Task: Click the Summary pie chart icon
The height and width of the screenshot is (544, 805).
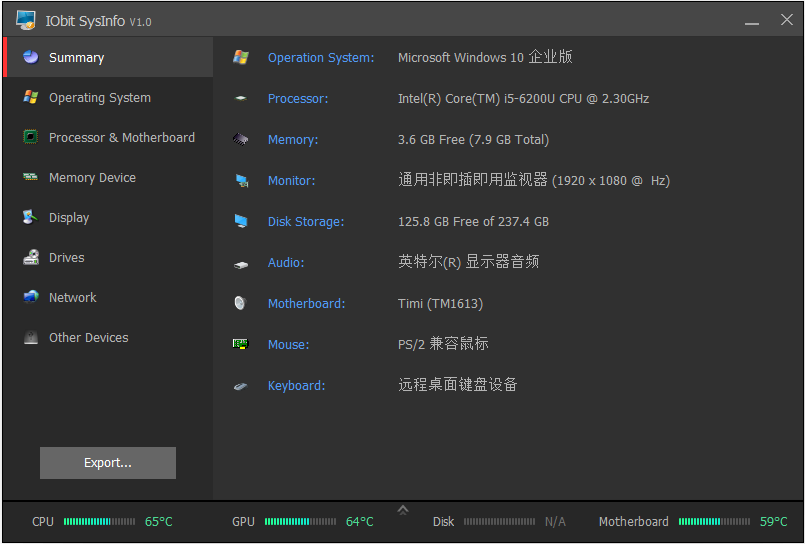Action: [x=31, y=57]
